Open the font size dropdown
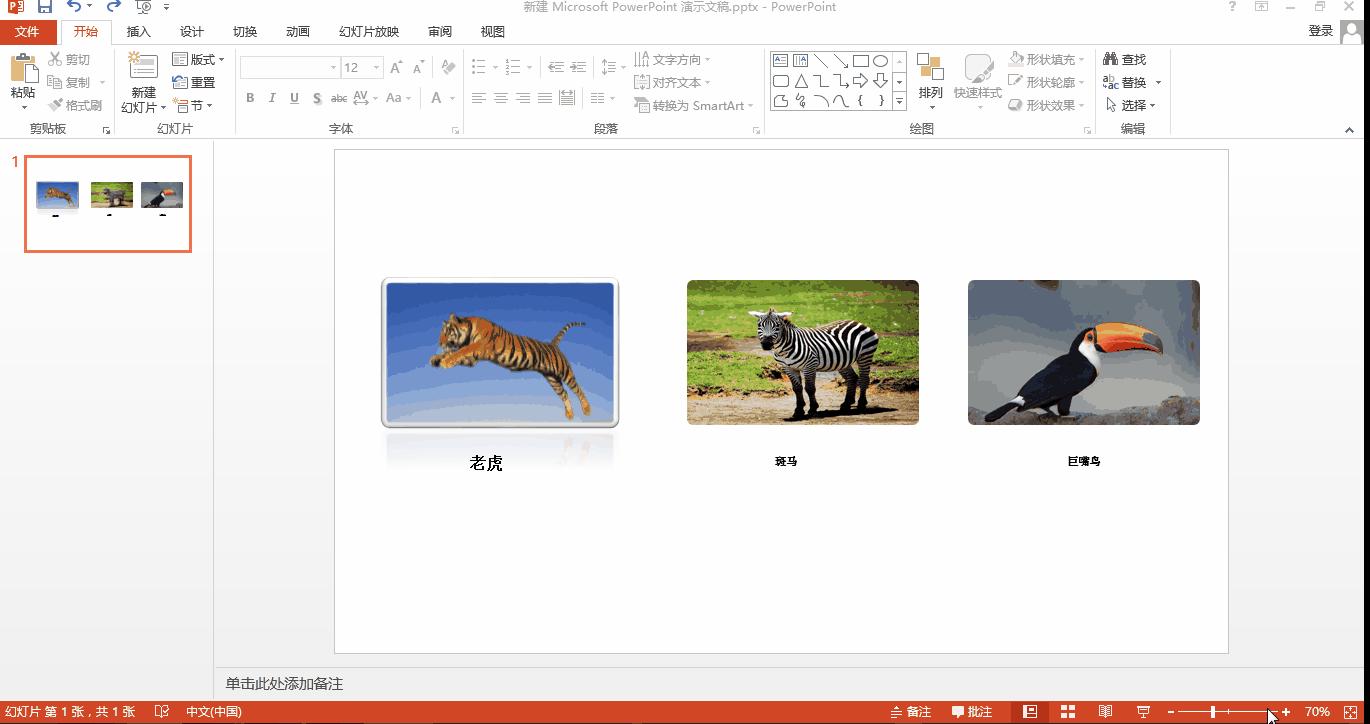The width and height of the screenshot is (1370, 724). coord(376,68)
